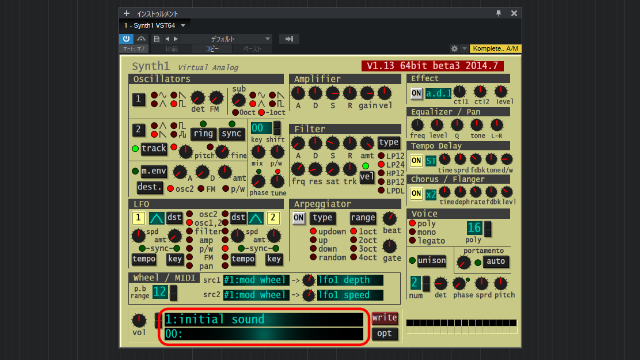Click the 00: bank display
Screen dimensions: 640x360
[263, 334]
